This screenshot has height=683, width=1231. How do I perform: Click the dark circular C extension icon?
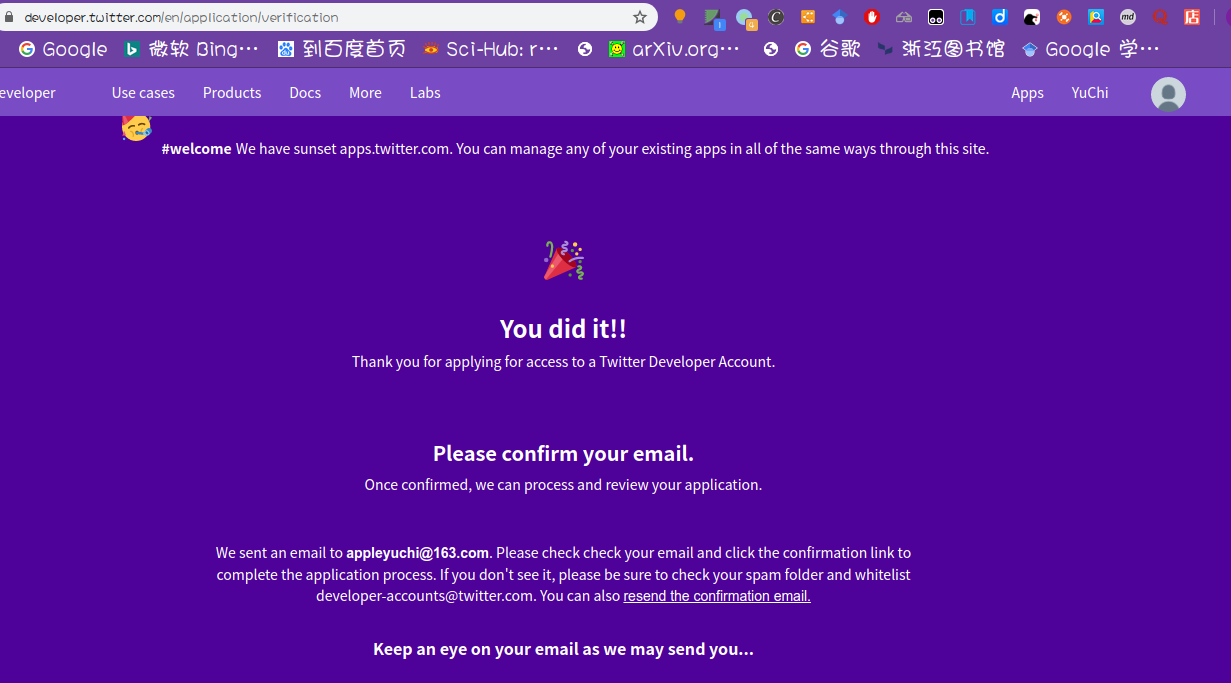click(x=776, y=17)
